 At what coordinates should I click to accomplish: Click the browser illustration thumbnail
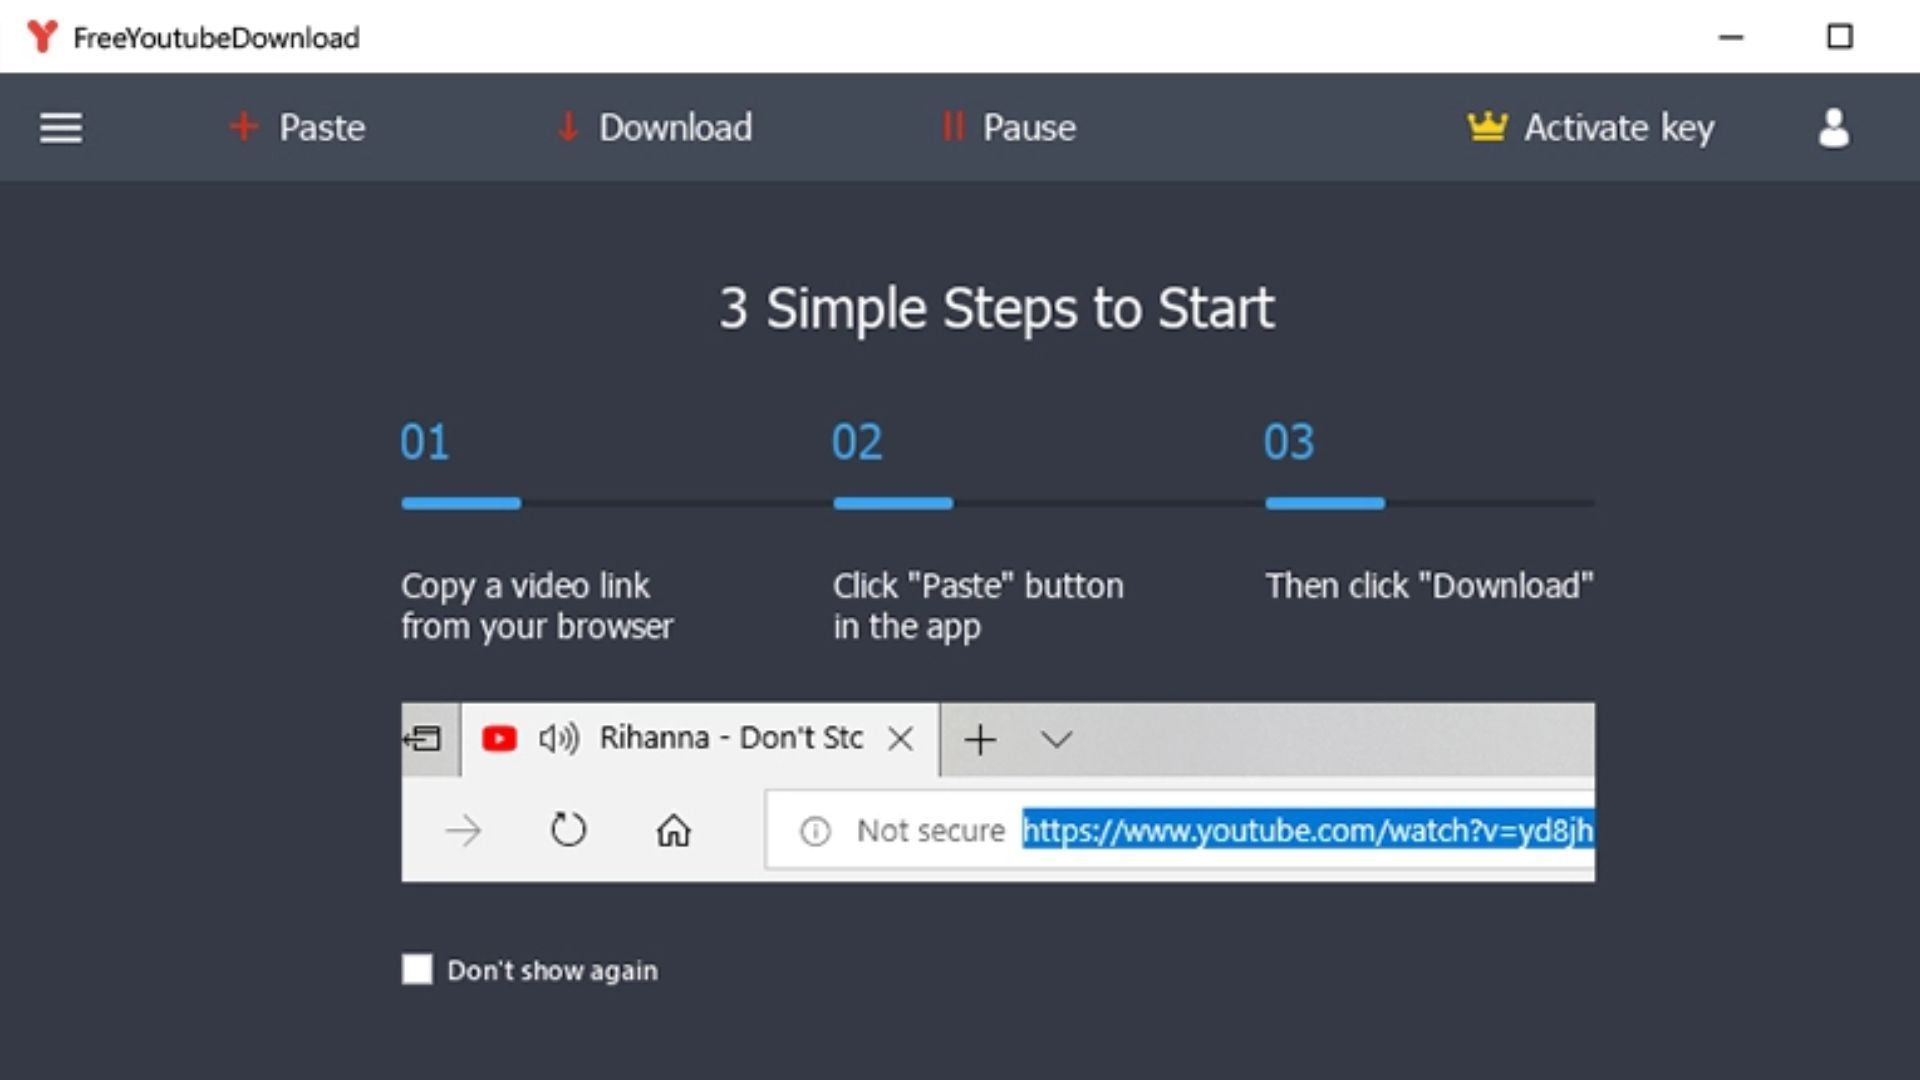[998, 791]
